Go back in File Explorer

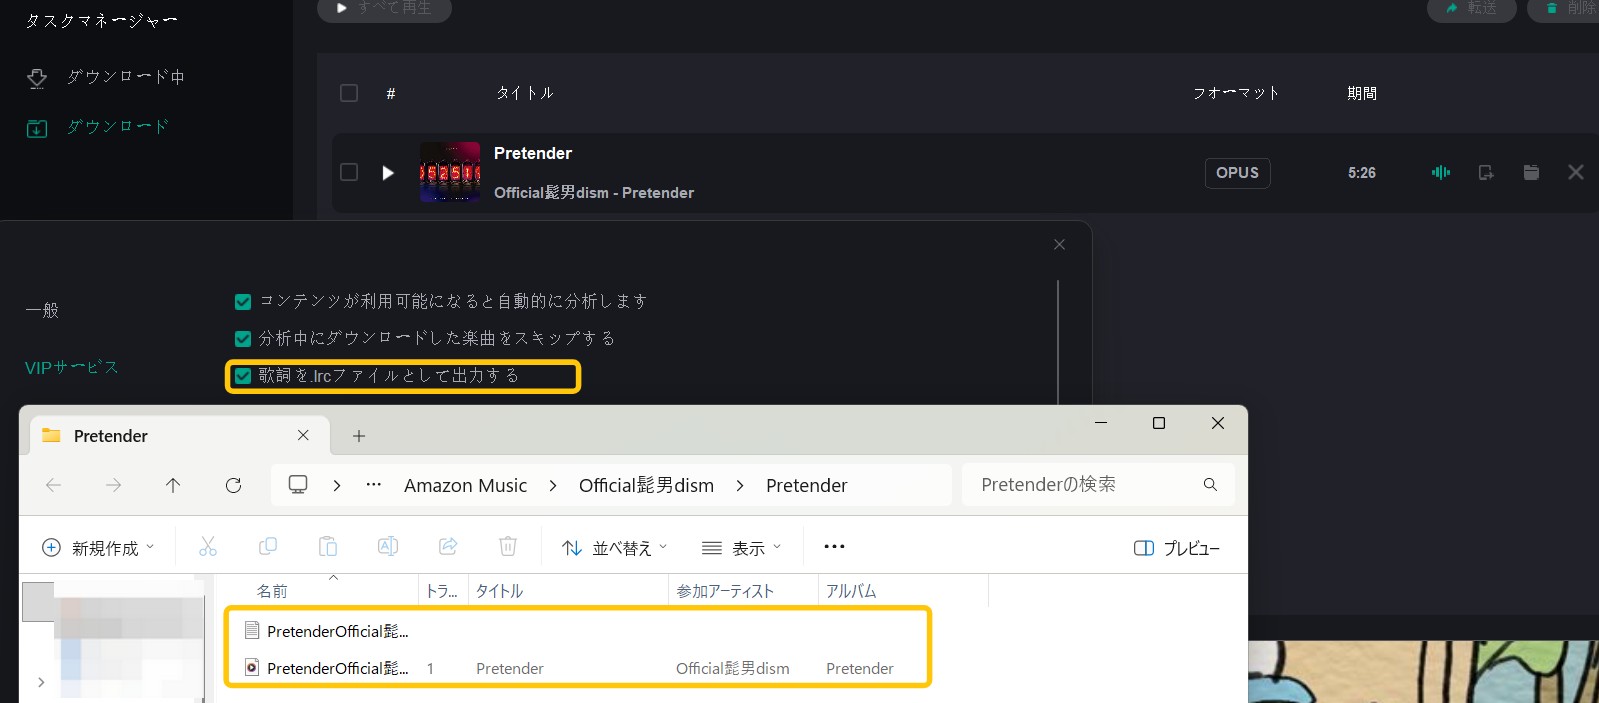tap(54, 485)
